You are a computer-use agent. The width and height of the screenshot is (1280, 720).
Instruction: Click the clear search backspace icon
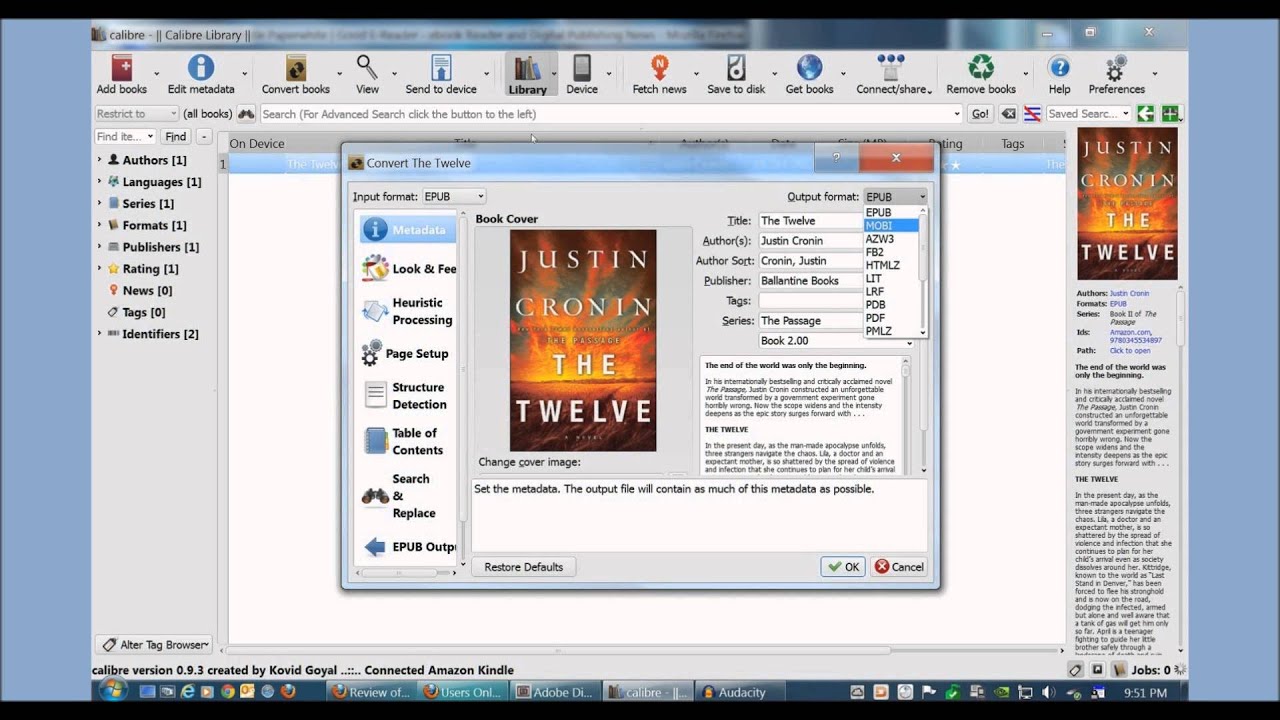point(1009,114)
